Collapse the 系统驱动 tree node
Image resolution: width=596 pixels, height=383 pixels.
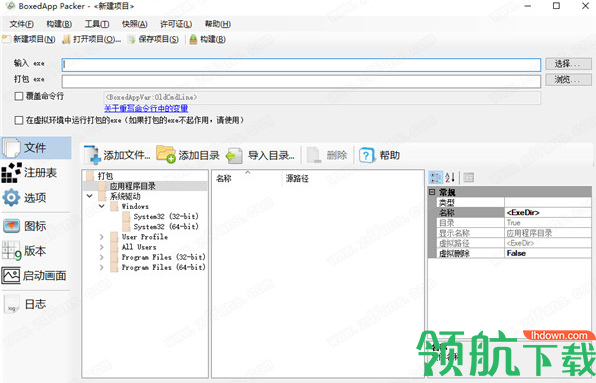click(x=89, y=196)
